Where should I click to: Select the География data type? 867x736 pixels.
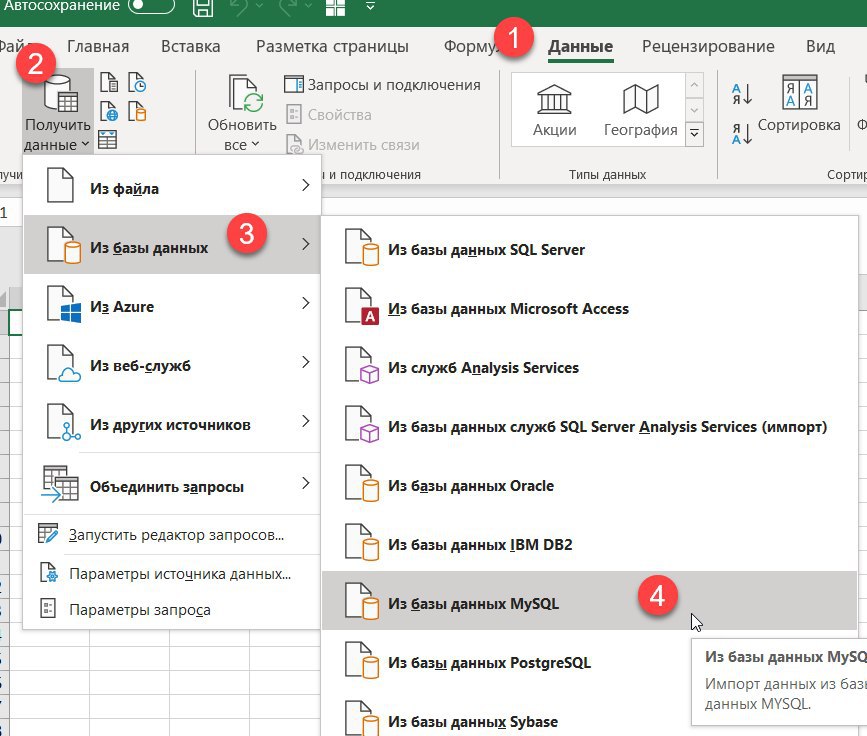pyautogui.click(x=640, y=111)
